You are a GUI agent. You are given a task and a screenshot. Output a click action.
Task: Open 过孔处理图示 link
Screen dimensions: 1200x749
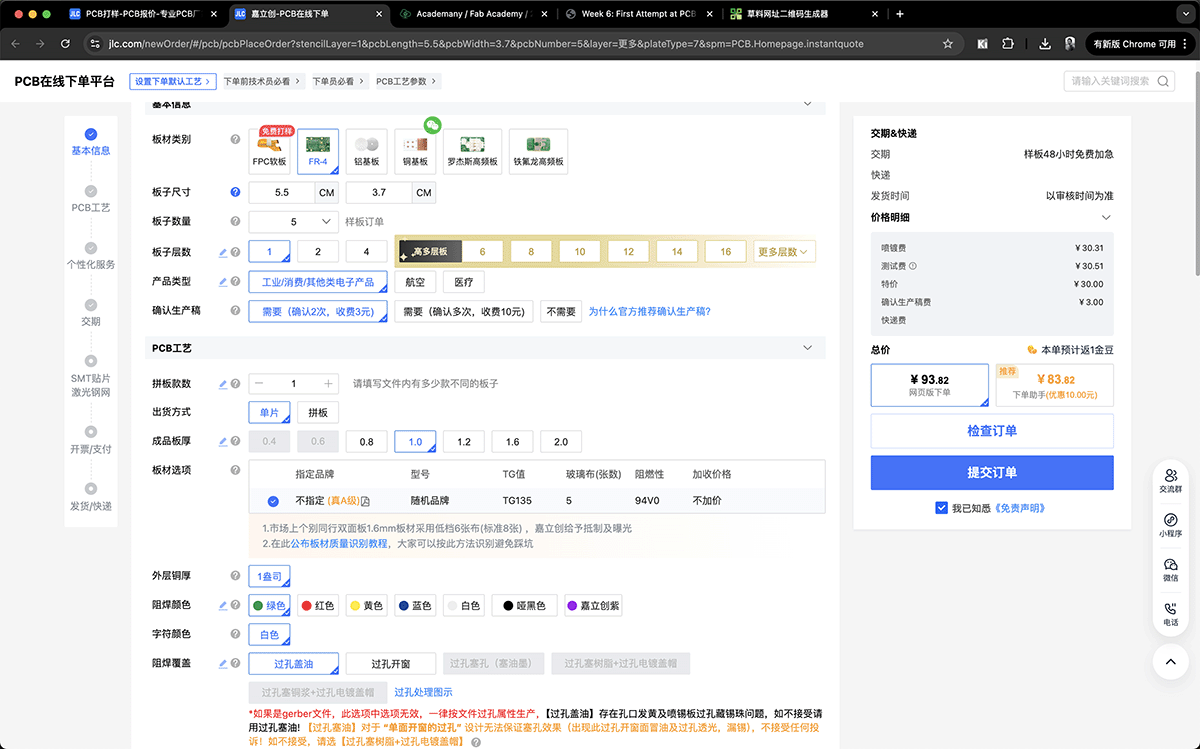point(423,692)
